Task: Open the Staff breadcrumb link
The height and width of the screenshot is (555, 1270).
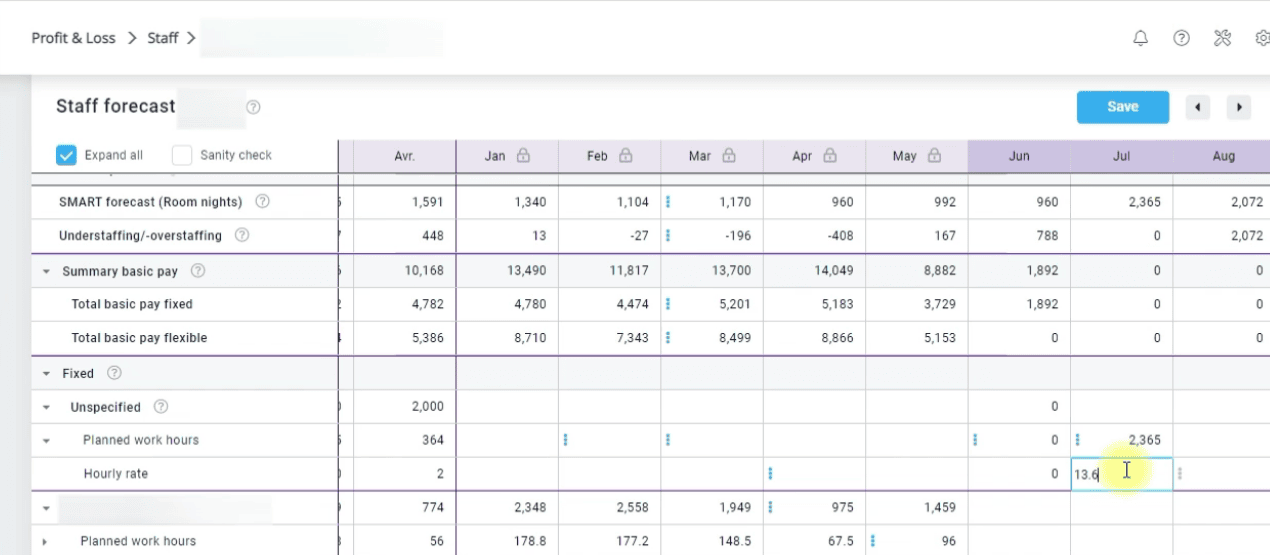Action: coord(162,39)
